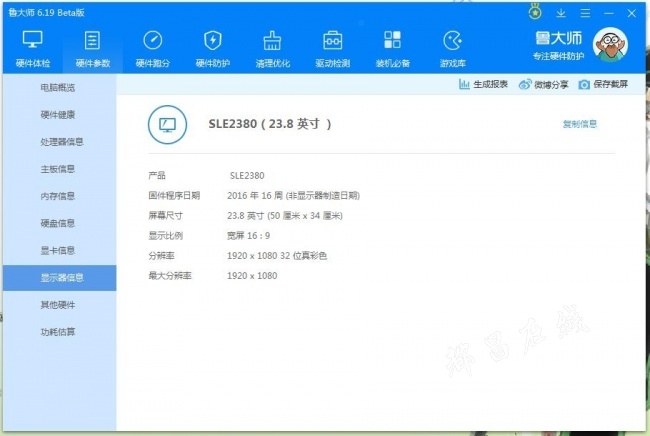
Task: Select 其他硬件 in the sidebar
Action: pyautogui.click(x=58, y=305)
